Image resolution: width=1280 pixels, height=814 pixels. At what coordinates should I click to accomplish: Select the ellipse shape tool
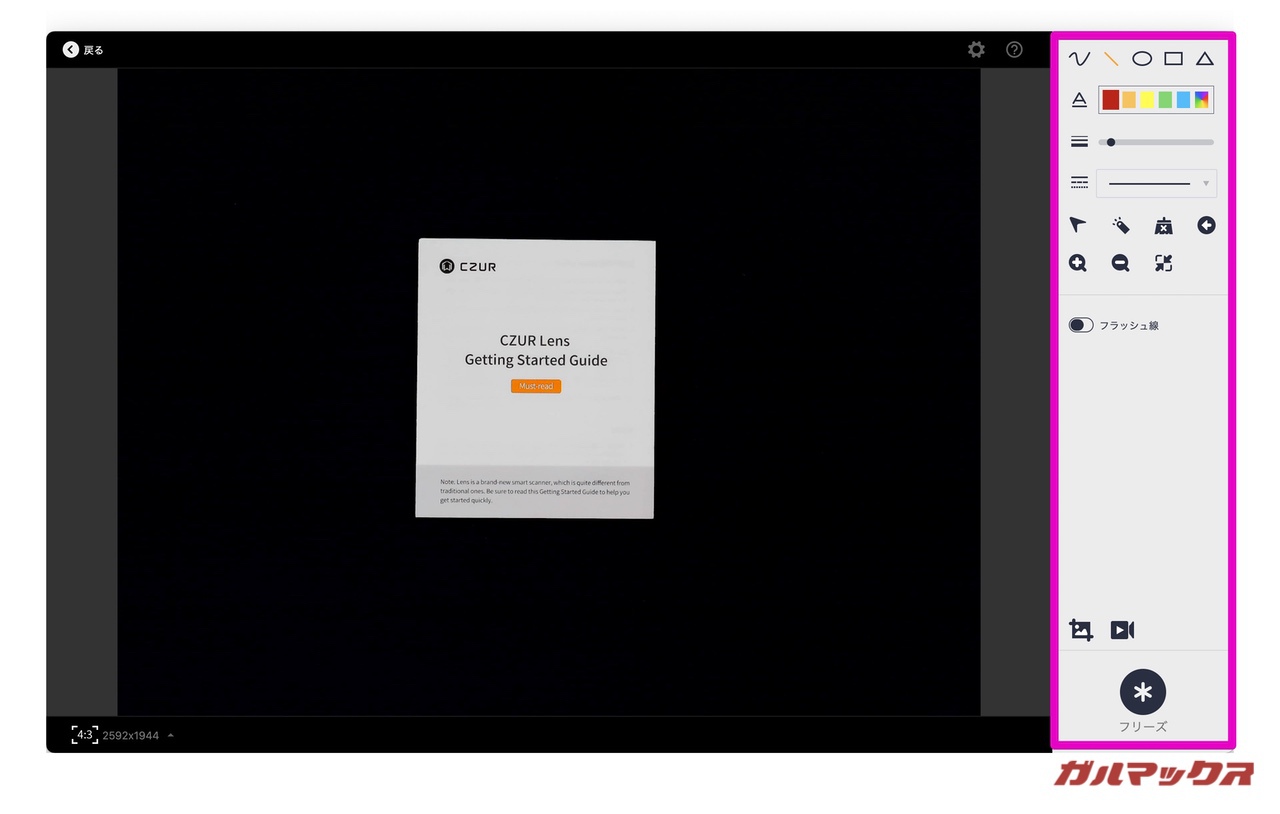coord(1142,59)
